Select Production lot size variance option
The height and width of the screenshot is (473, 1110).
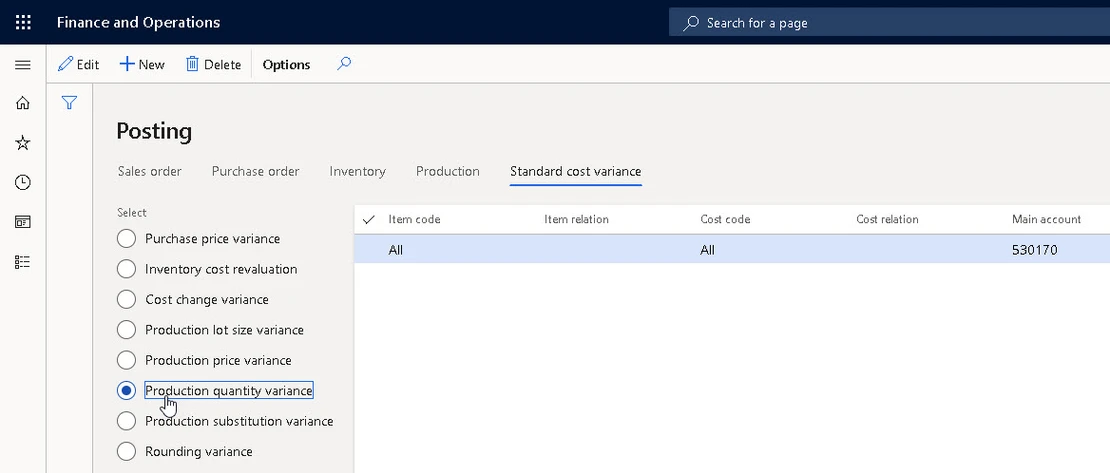(x=126, y=330)
